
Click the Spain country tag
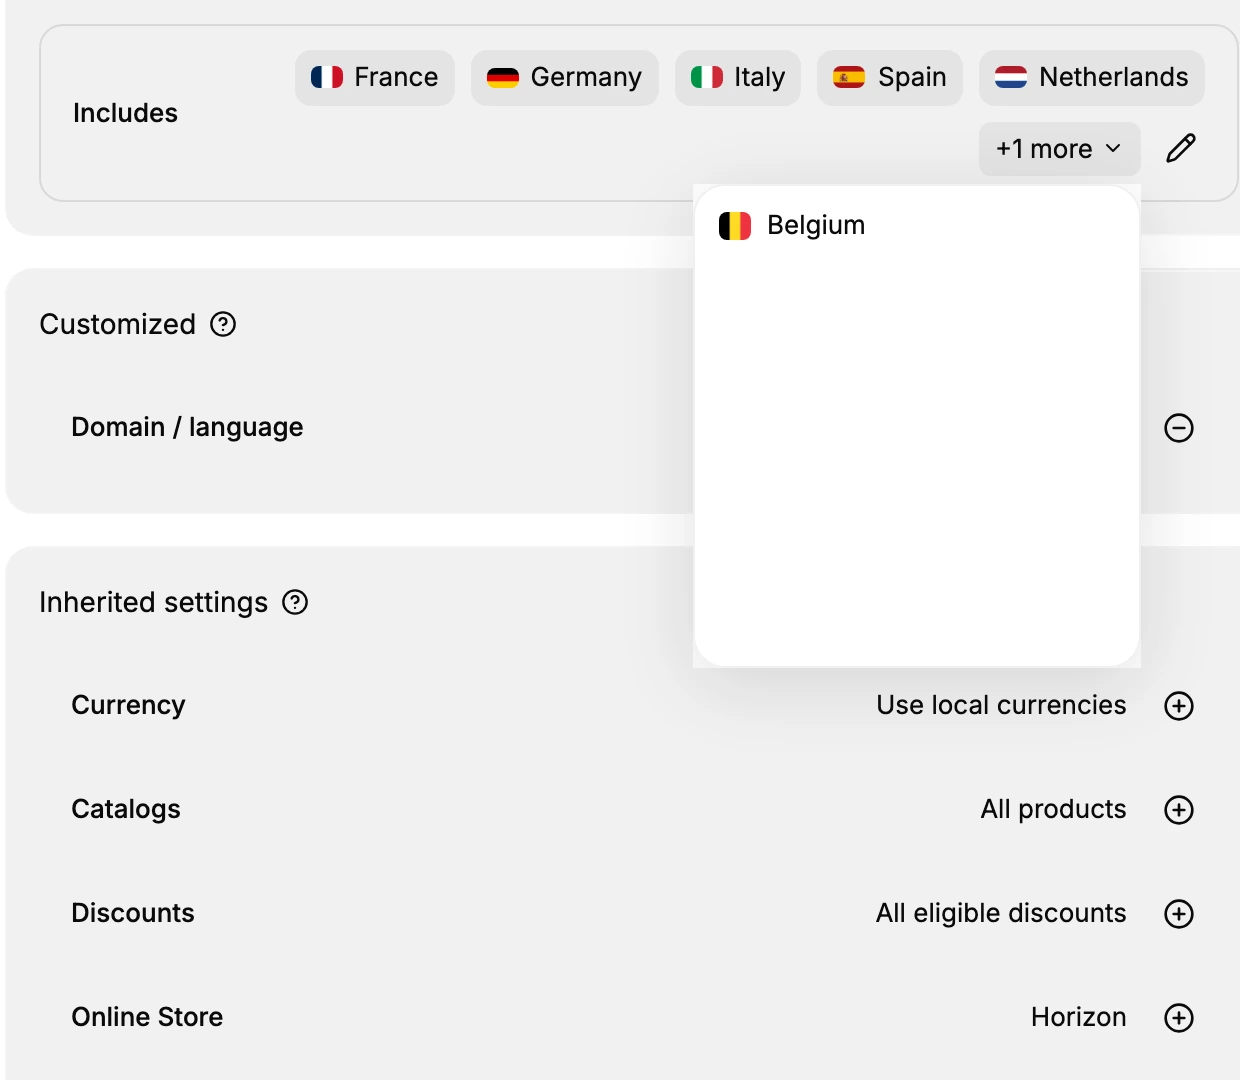point(890,77)
